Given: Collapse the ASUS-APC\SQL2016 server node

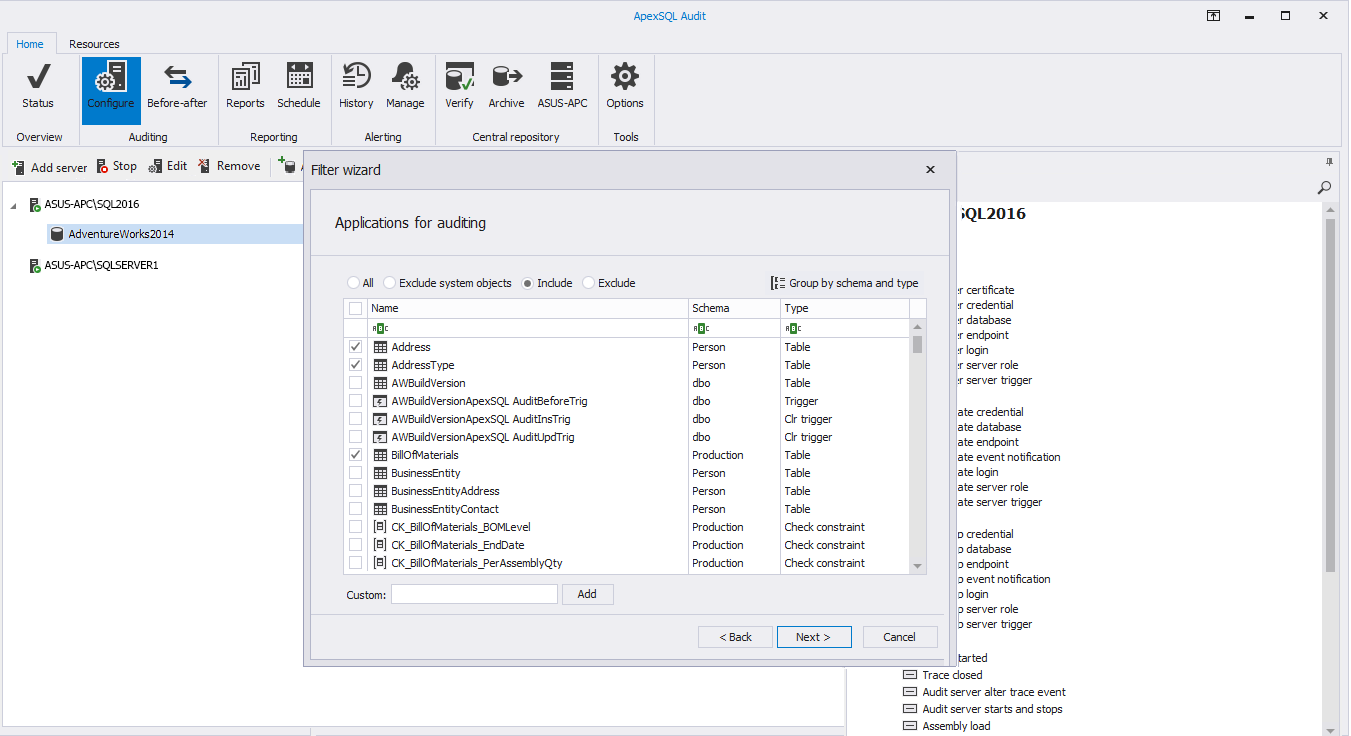Looking at the screenshot, I should [x=14, y=204].
